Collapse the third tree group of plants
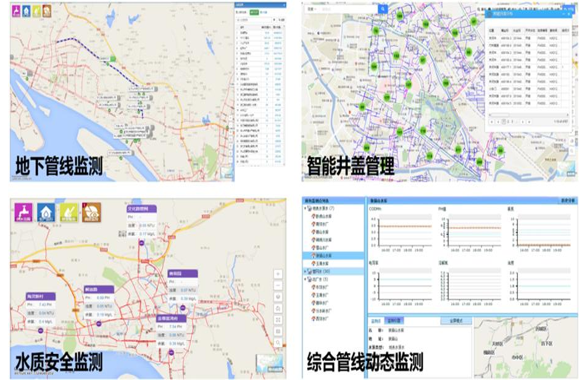Viewport: 584px width, 387px height. point(305,279)
